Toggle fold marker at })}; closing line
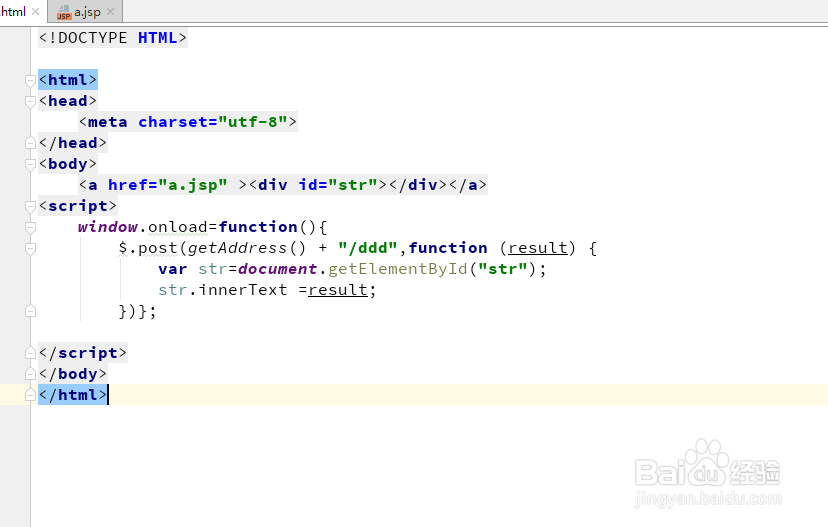The image size is (828, 527). coord(30,311)
